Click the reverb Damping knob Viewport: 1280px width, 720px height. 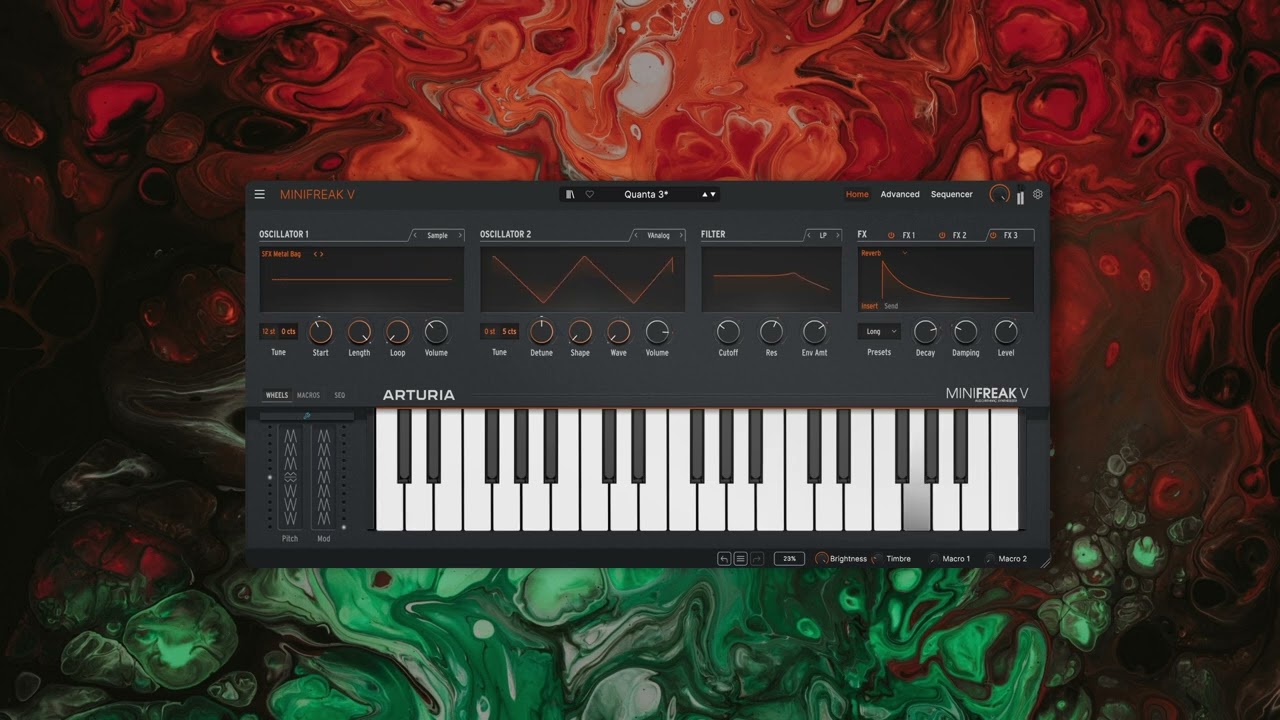tap(965, 331)
